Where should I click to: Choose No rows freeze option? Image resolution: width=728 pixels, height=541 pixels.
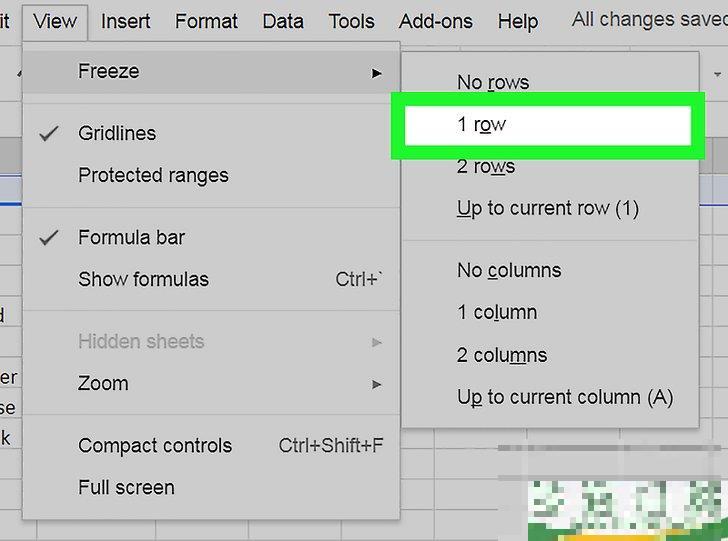click(x=493, y=82)
